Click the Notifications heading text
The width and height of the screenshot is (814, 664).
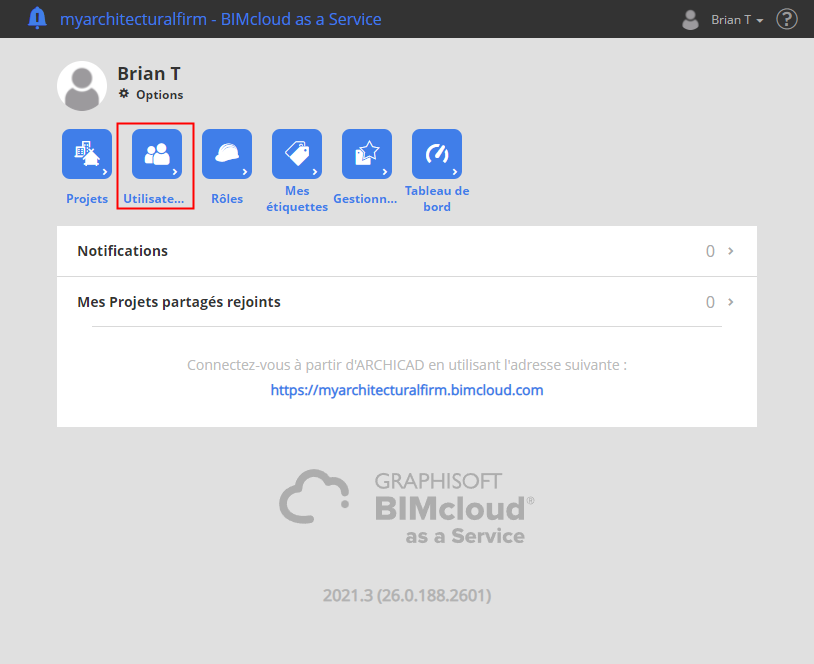[x=123, y=251]
